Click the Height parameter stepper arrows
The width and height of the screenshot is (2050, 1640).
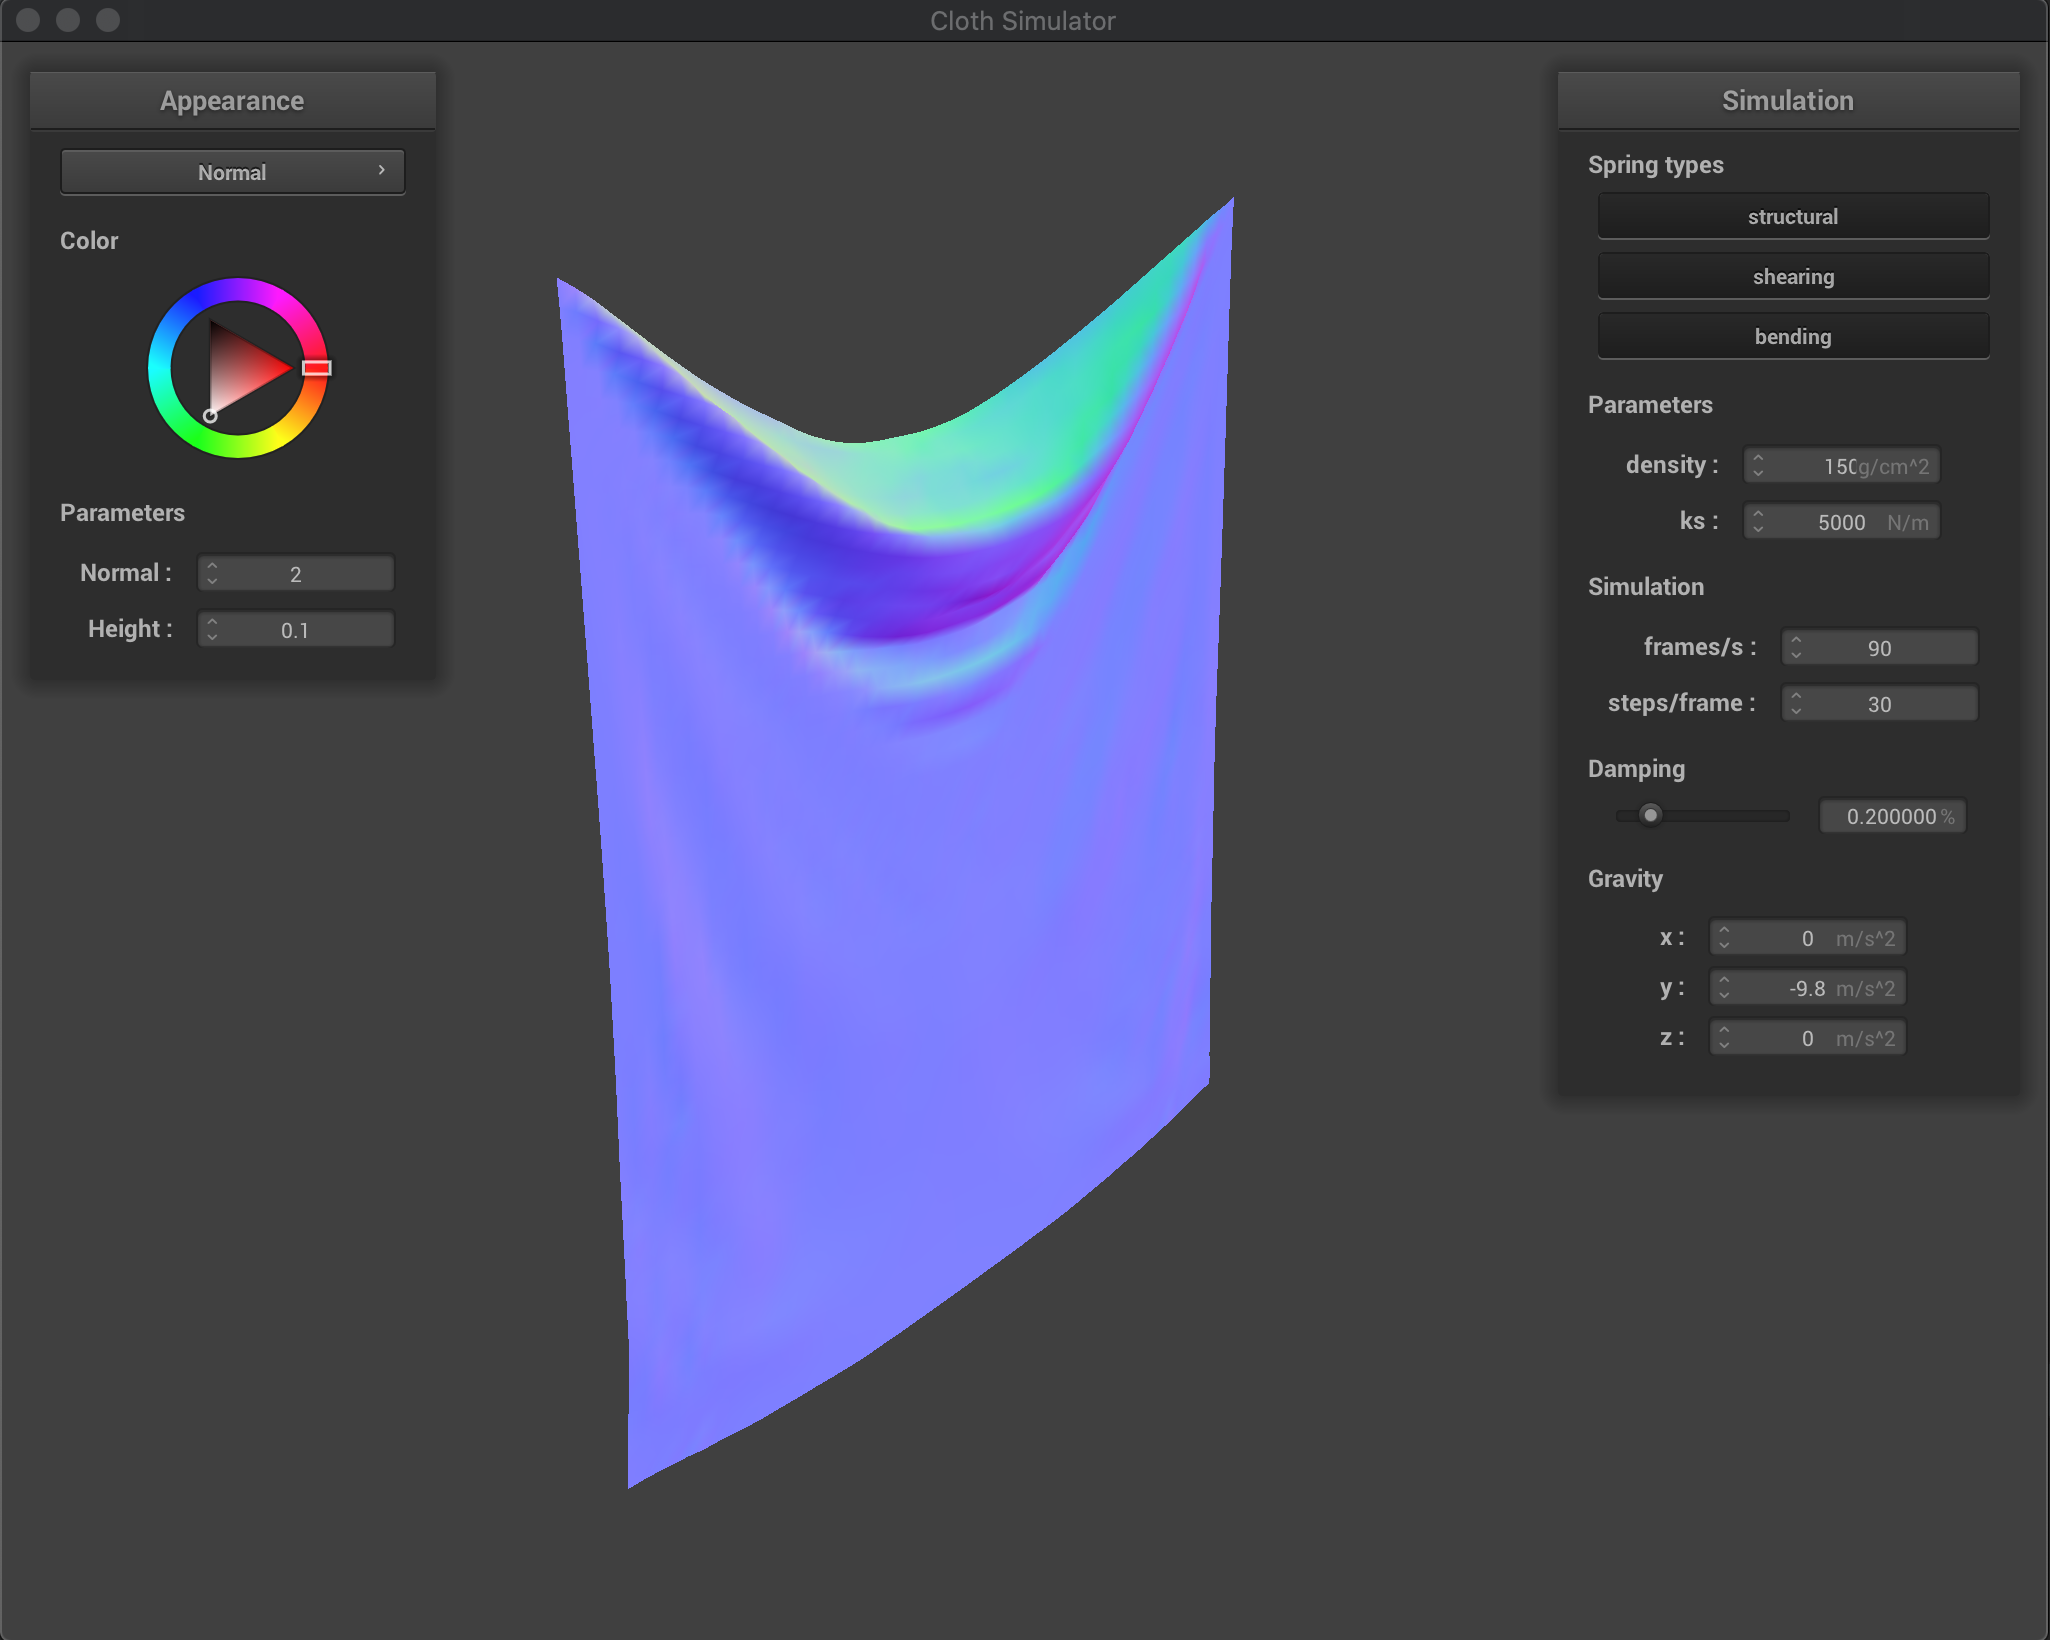point(212,630)
